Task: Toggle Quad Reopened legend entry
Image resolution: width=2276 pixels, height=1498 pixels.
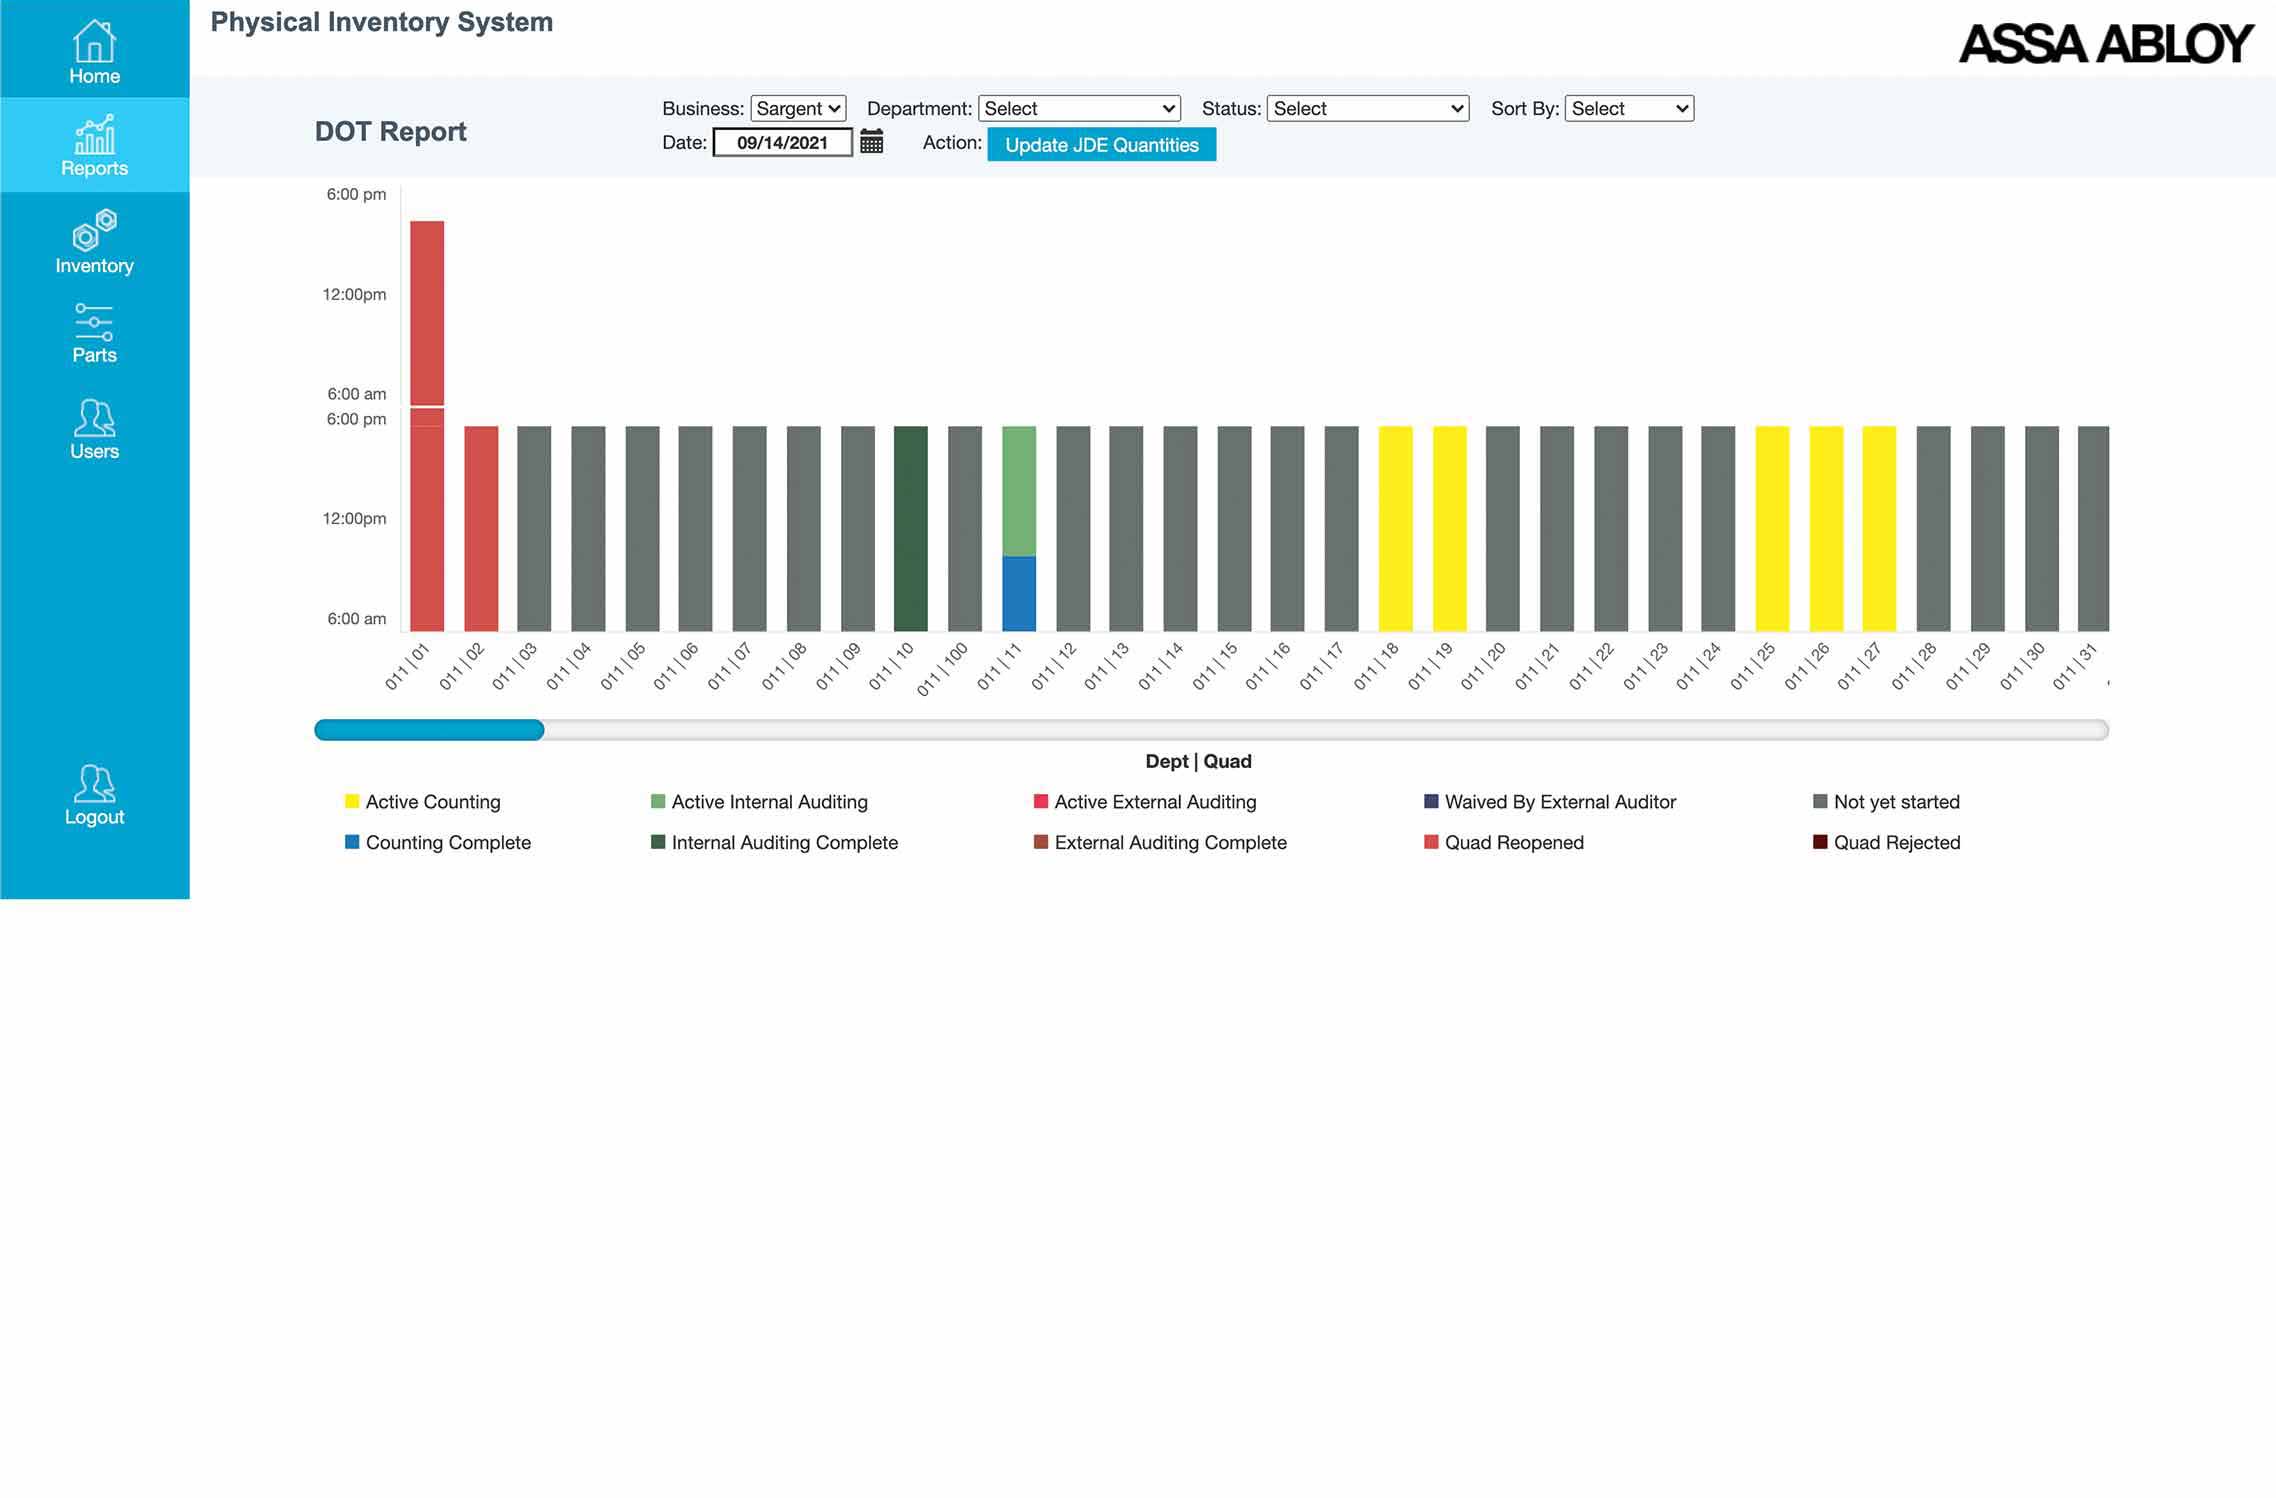Action: [x=1504, y=842]
